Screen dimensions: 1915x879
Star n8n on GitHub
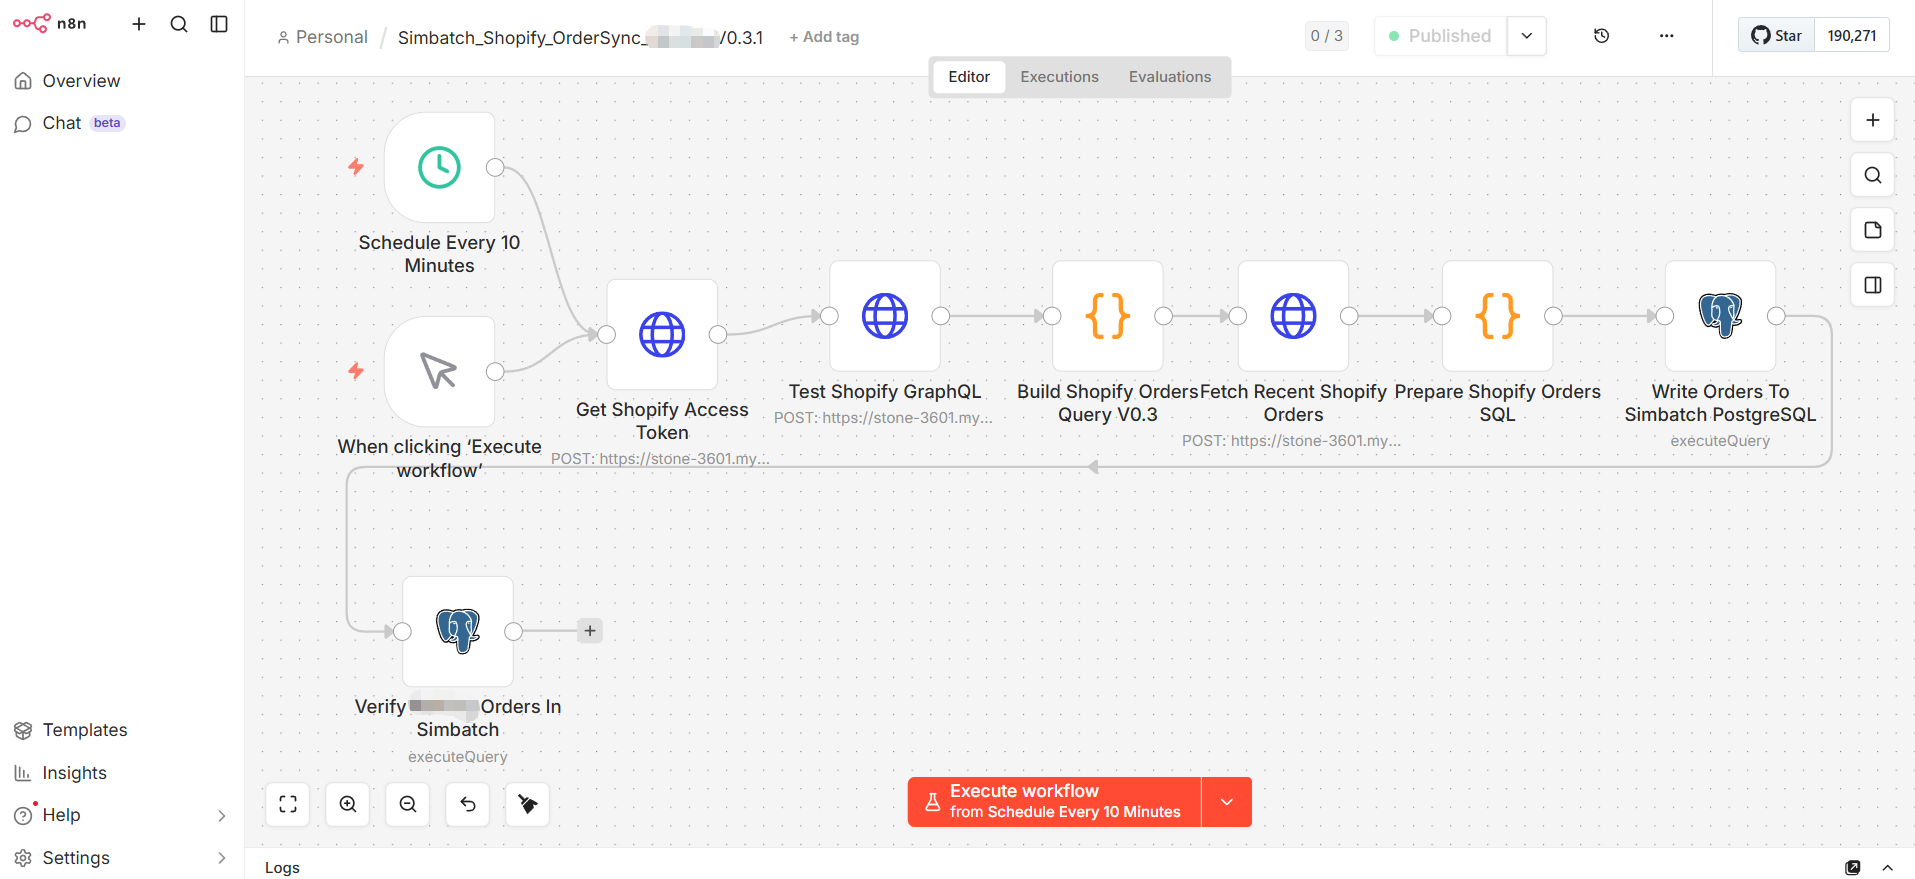(x=1776, y=35)
